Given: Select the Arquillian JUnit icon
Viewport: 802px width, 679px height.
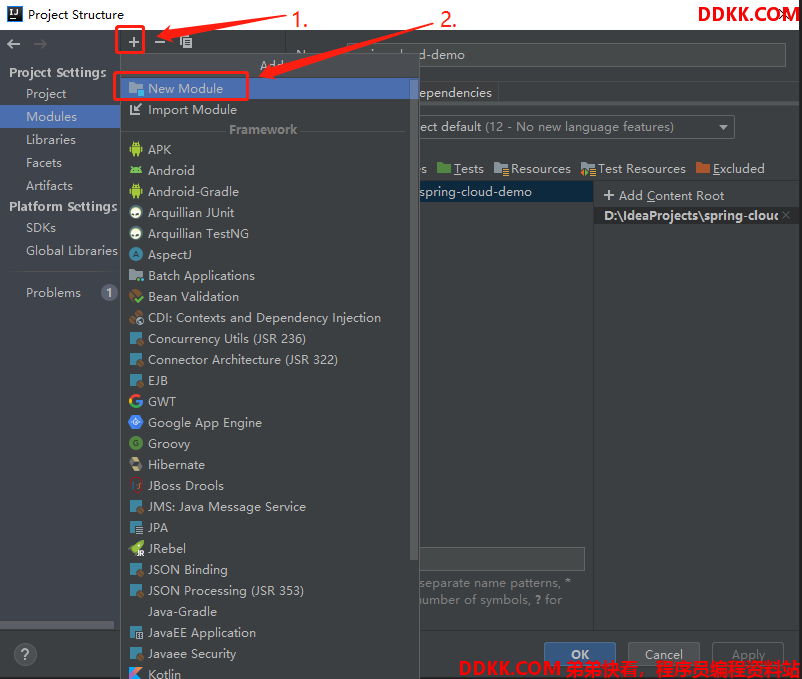Looking at the screenshot, I should pyautogui.click(x=136, y=212).
